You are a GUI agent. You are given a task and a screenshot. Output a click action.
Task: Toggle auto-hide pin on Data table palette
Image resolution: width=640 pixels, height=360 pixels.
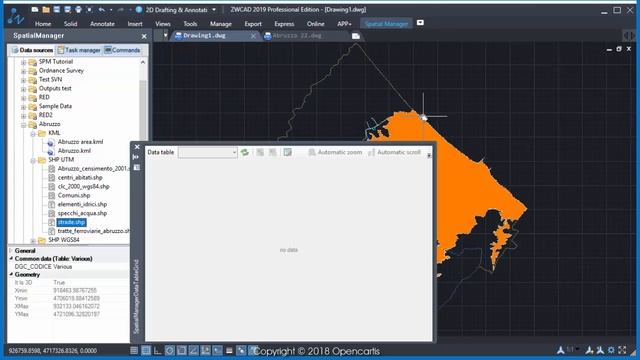click(x=137, y=157)
